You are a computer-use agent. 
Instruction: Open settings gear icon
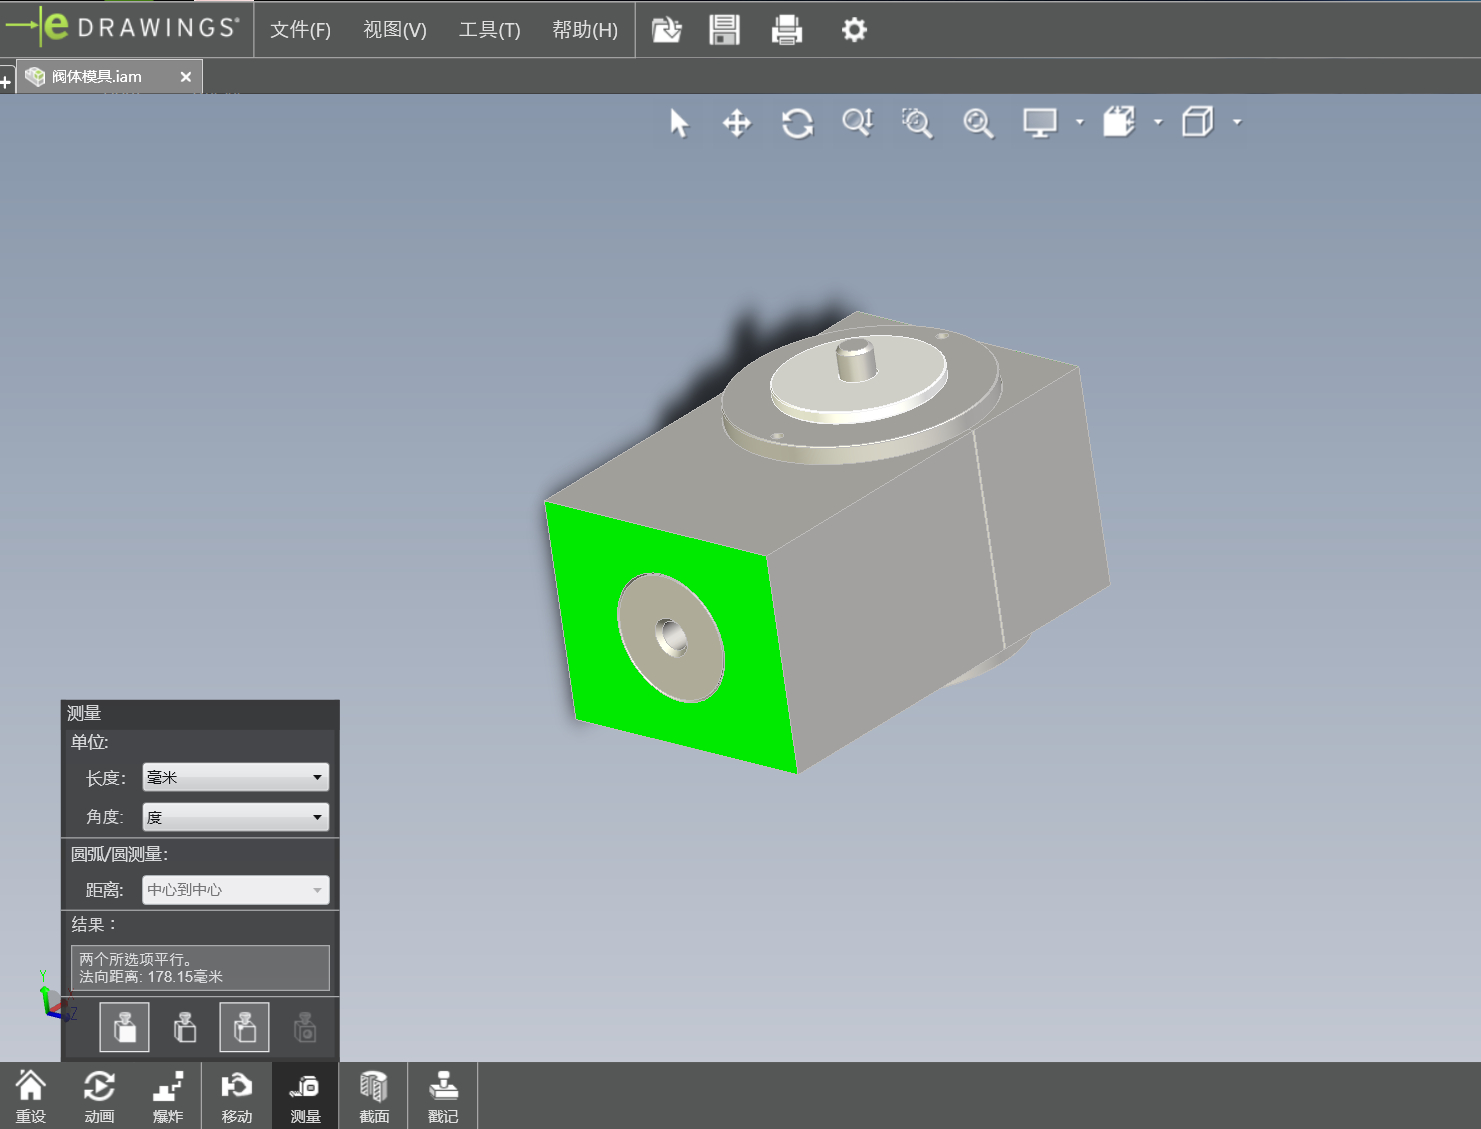(854, 30)
